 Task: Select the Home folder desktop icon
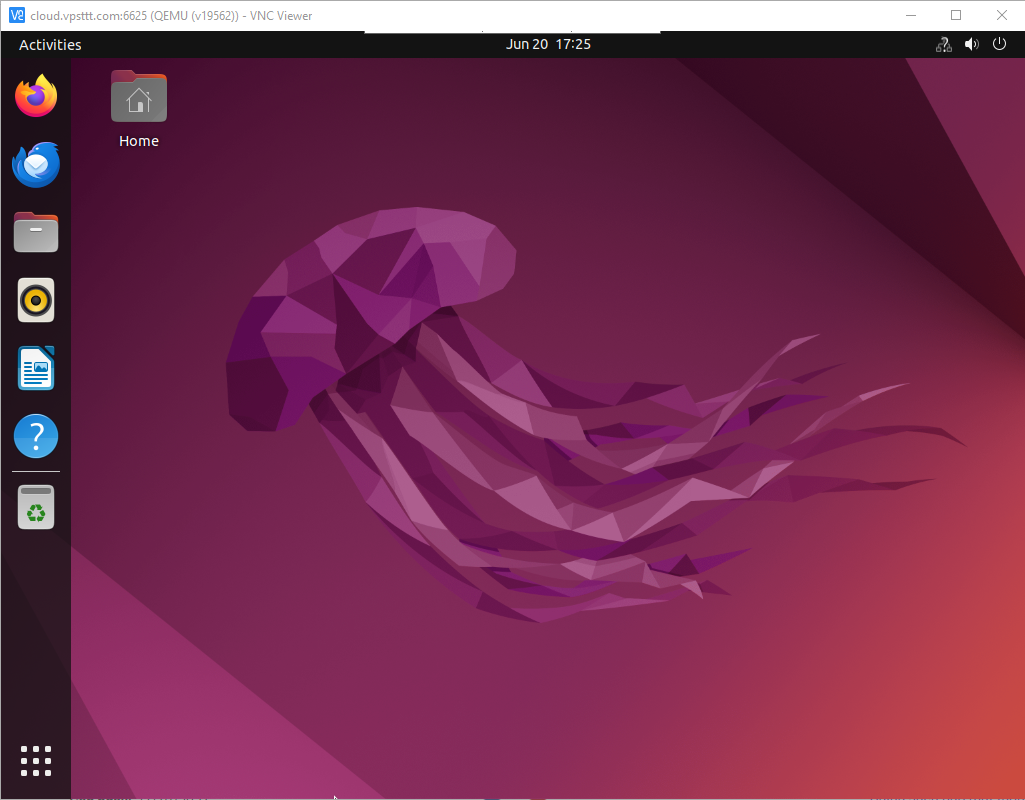click(x=139, y=96)
